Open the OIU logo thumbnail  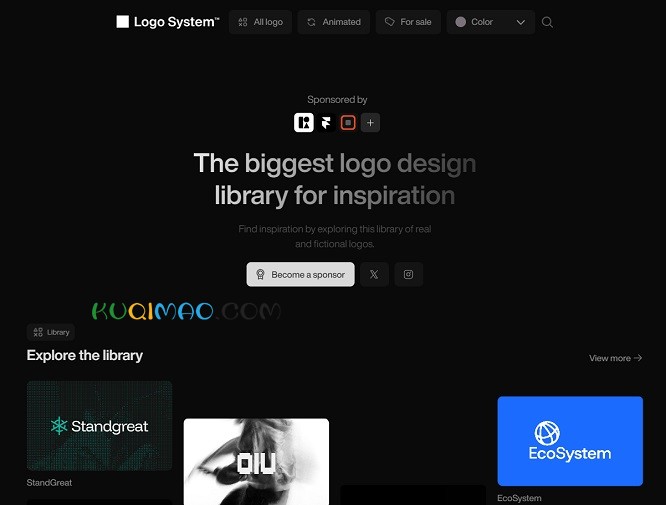(x=256, y=462)
